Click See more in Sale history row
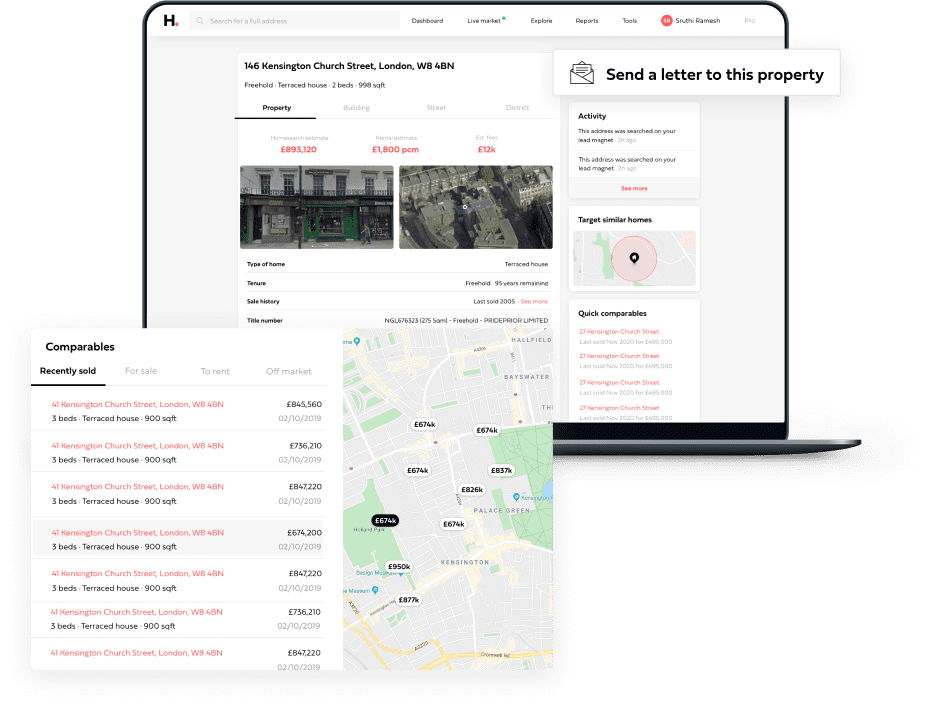This screenshot has width=926, height=707. pyautogui.click(x=534, y=301)
